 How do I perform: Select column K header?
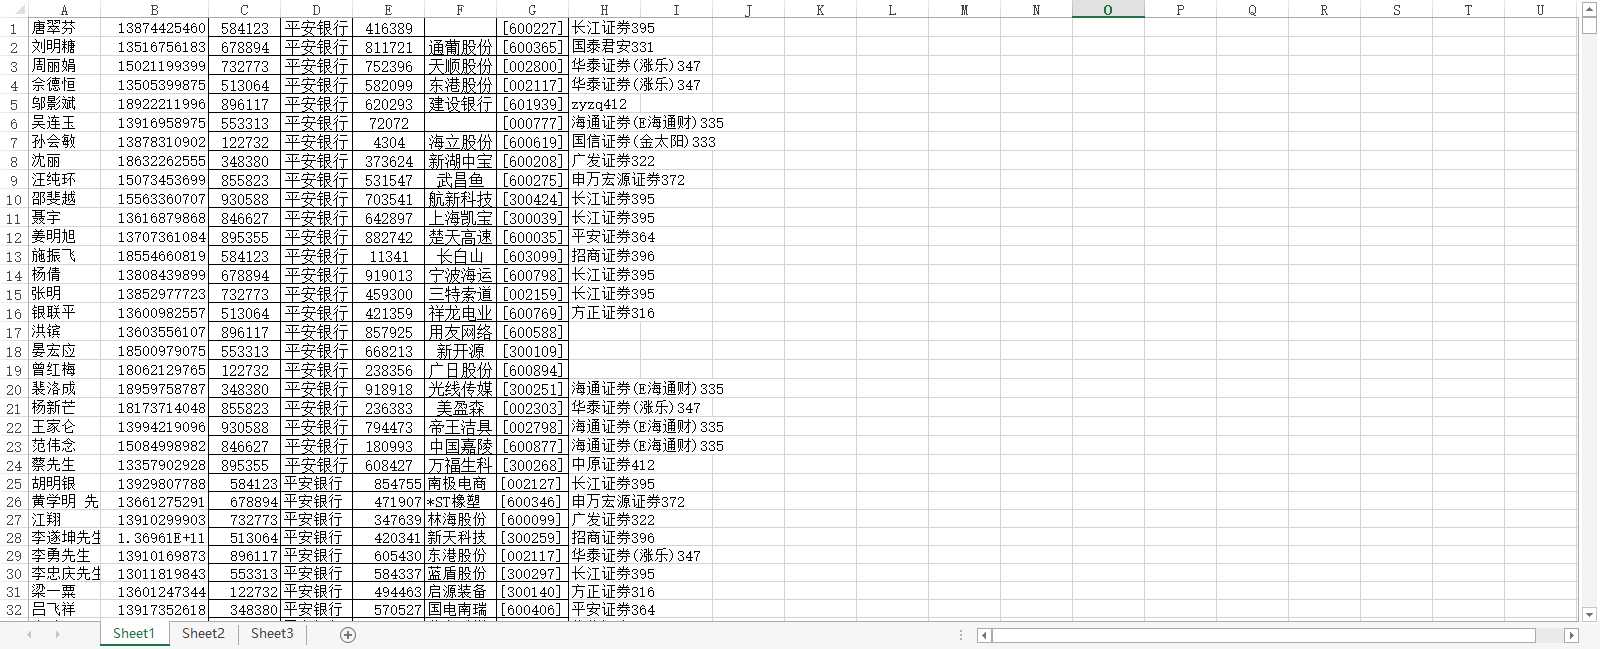pos(820,10)
